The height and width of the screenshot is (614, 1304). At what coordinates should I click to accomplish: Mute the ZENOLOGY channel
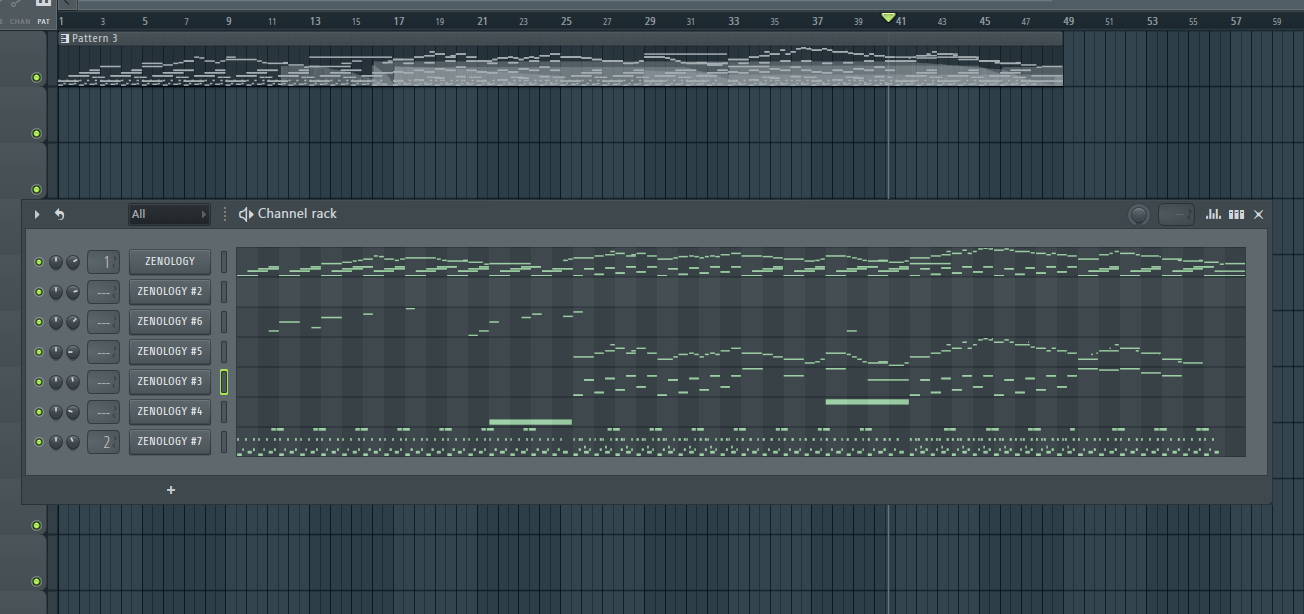click(x=39, y=262)
